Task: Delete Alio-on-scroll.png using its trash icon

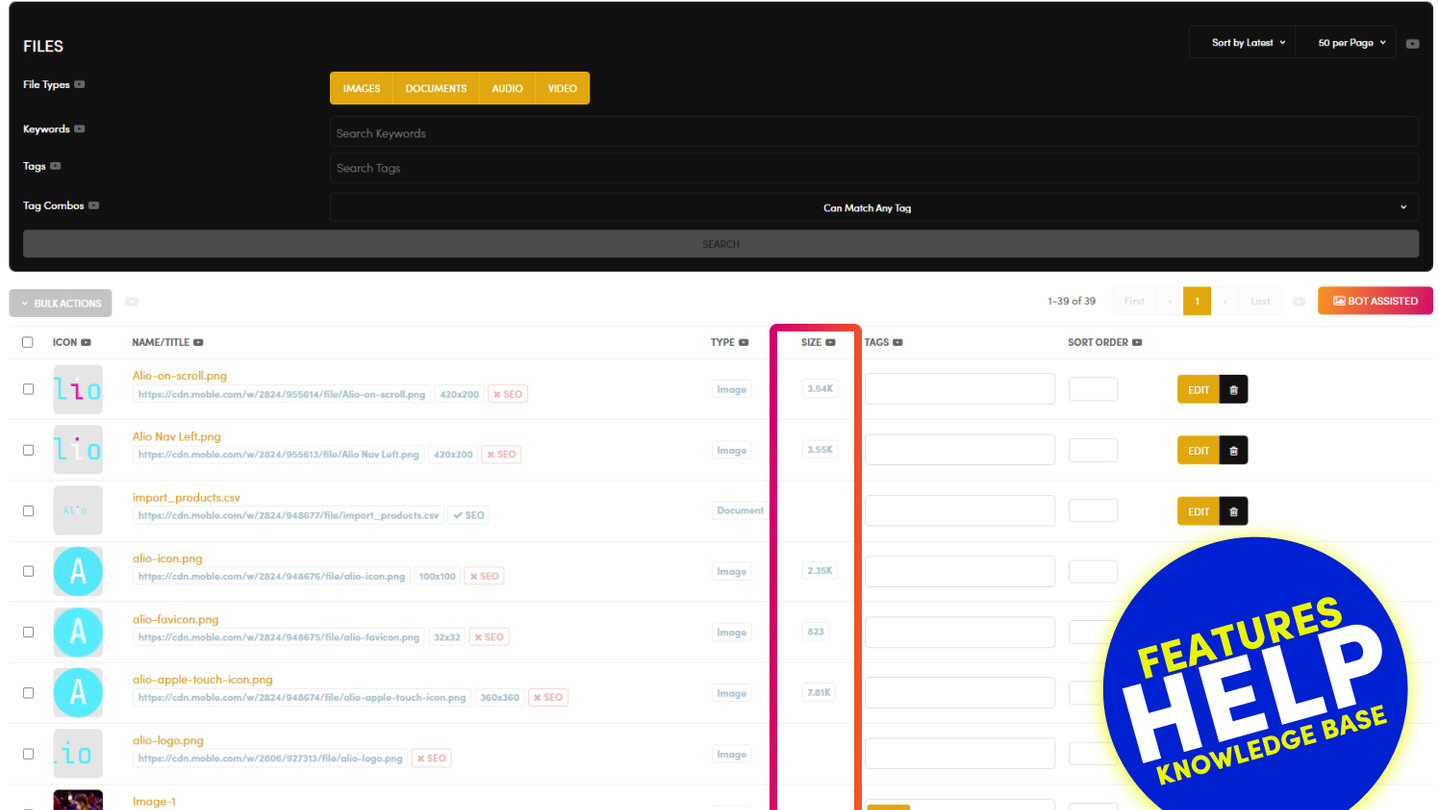Action: tap(1233, 390)
